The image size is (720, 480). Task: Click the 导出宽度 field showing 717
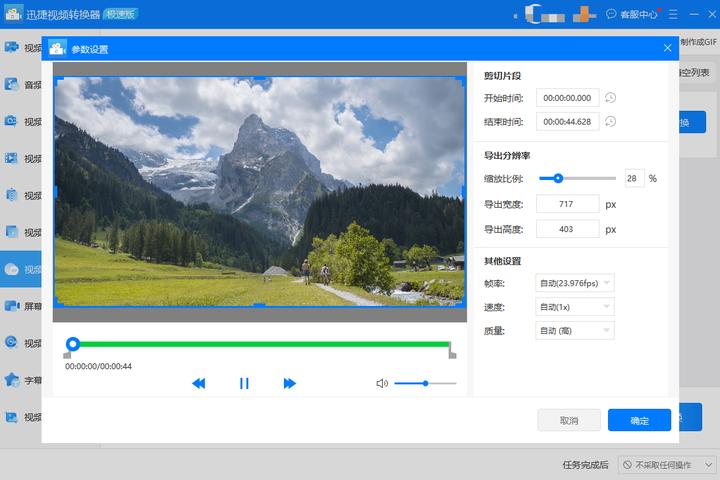point(568,204)
